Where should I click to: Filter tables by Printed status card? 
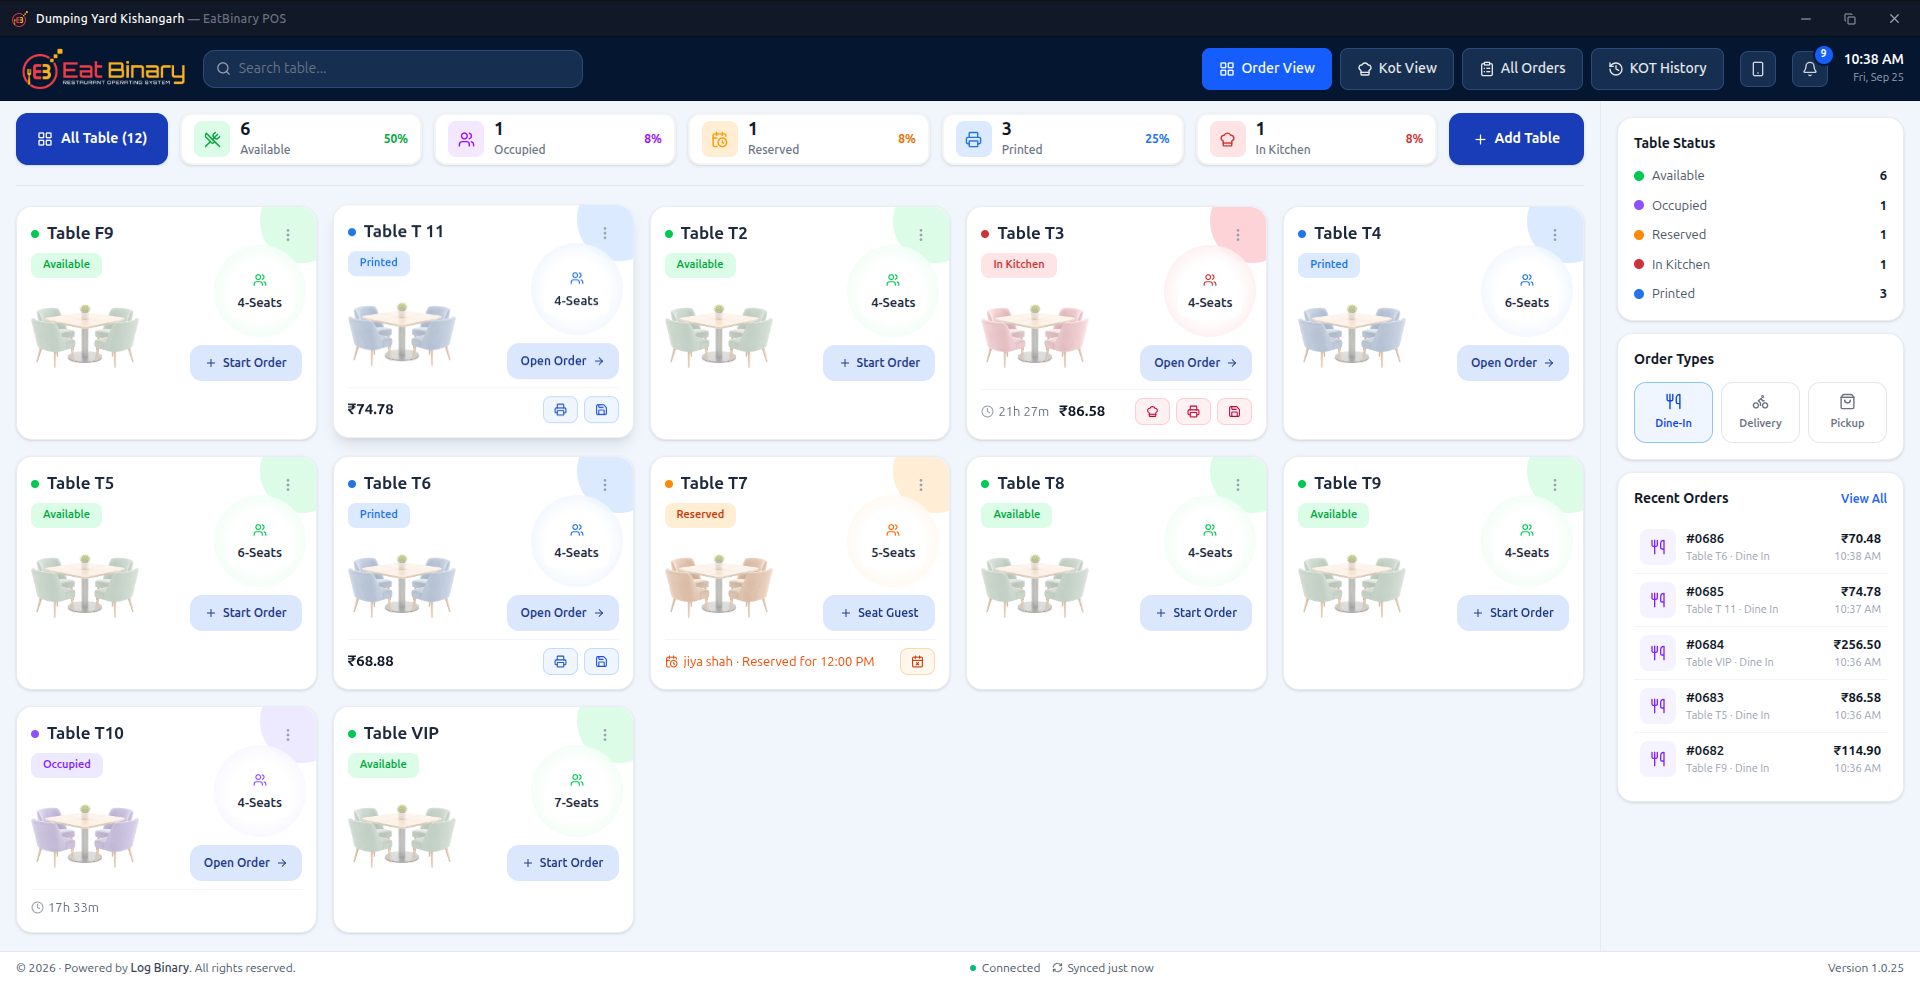[1063, 139]
